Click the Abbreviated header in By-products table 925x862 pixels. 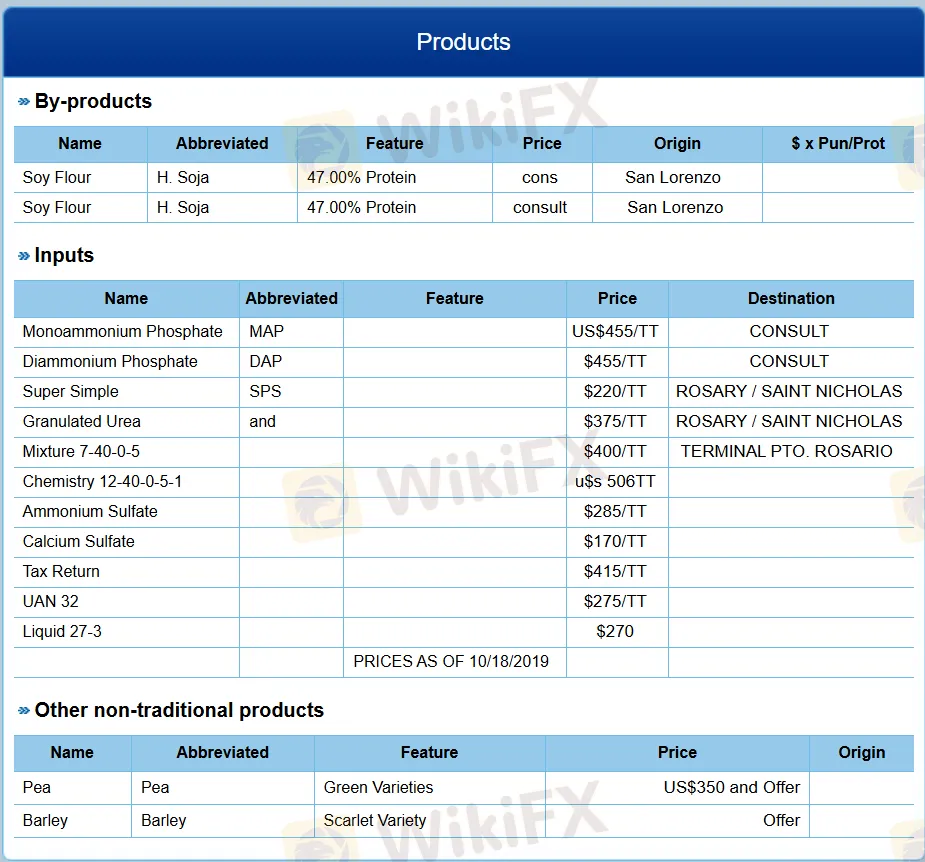pos(221,144)
